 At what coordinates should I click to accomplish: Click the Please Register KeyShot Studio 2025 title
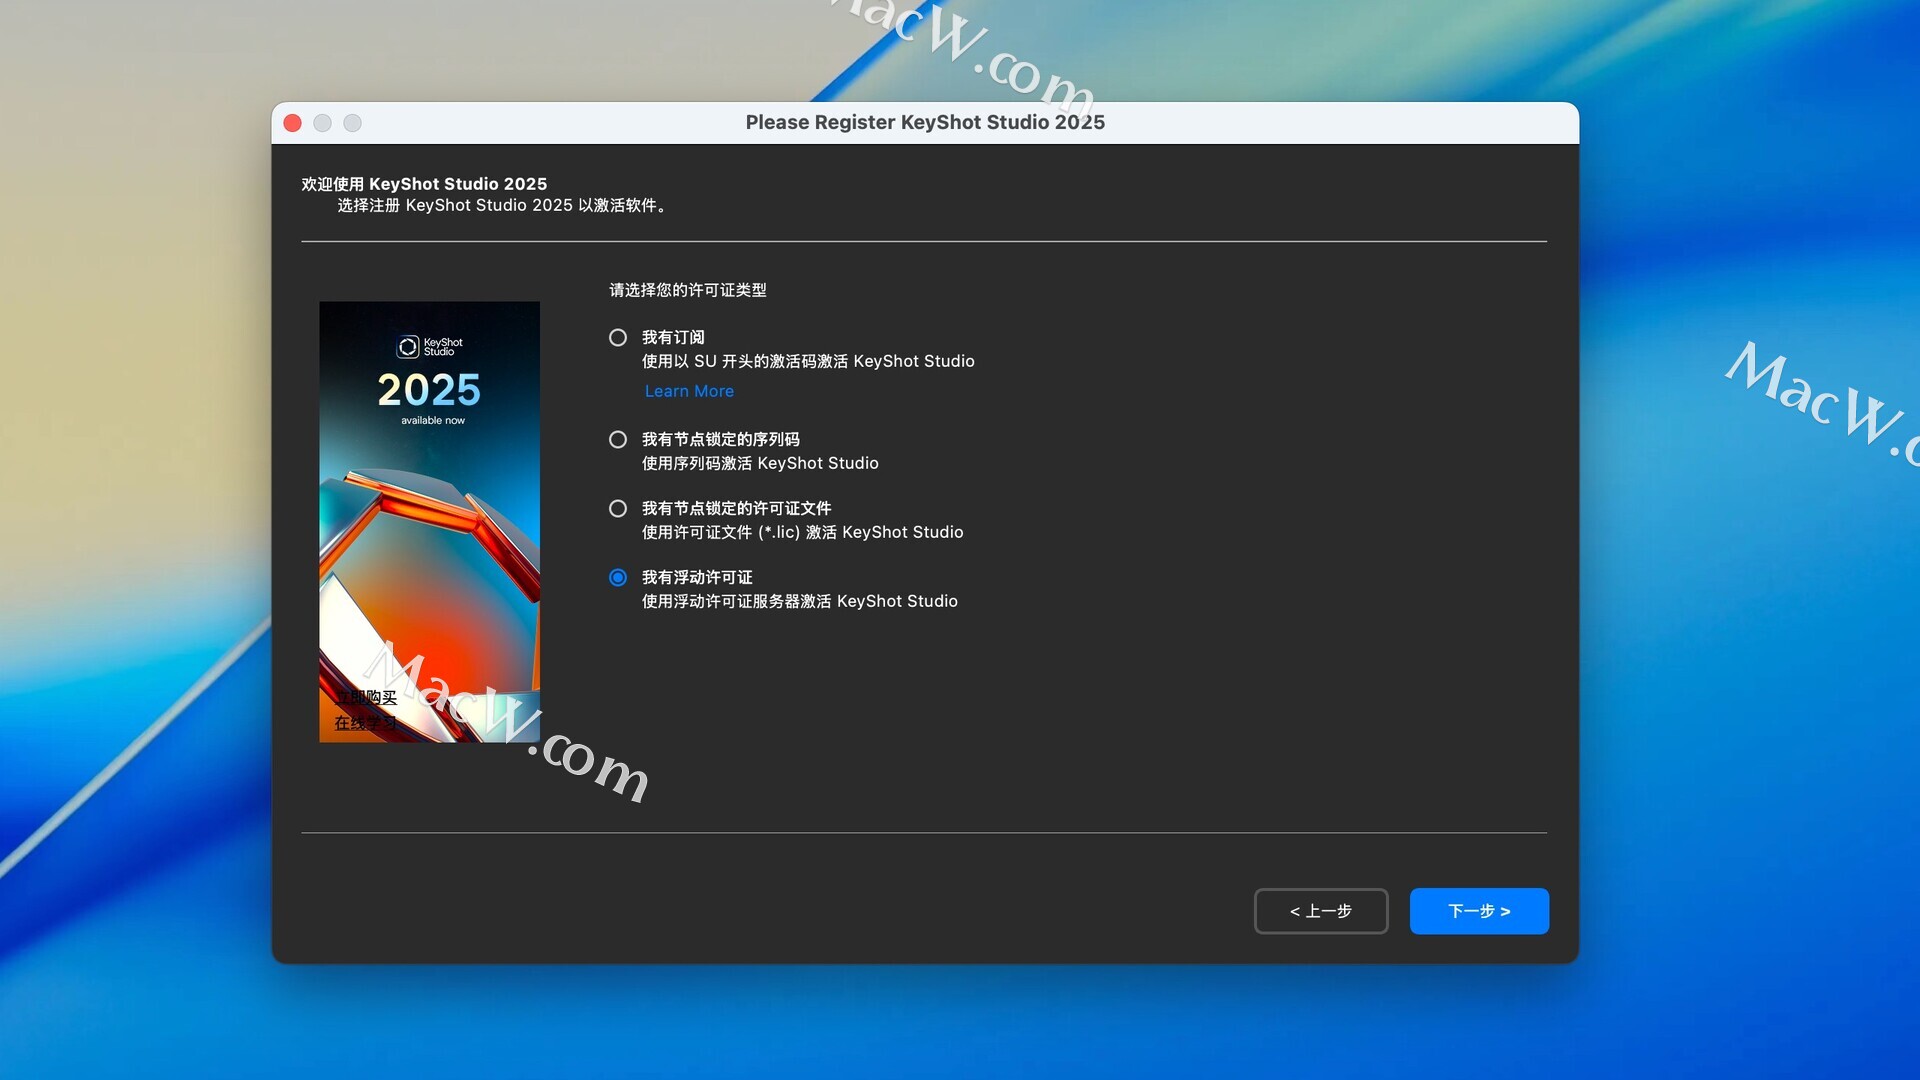[x=925, y=122]
